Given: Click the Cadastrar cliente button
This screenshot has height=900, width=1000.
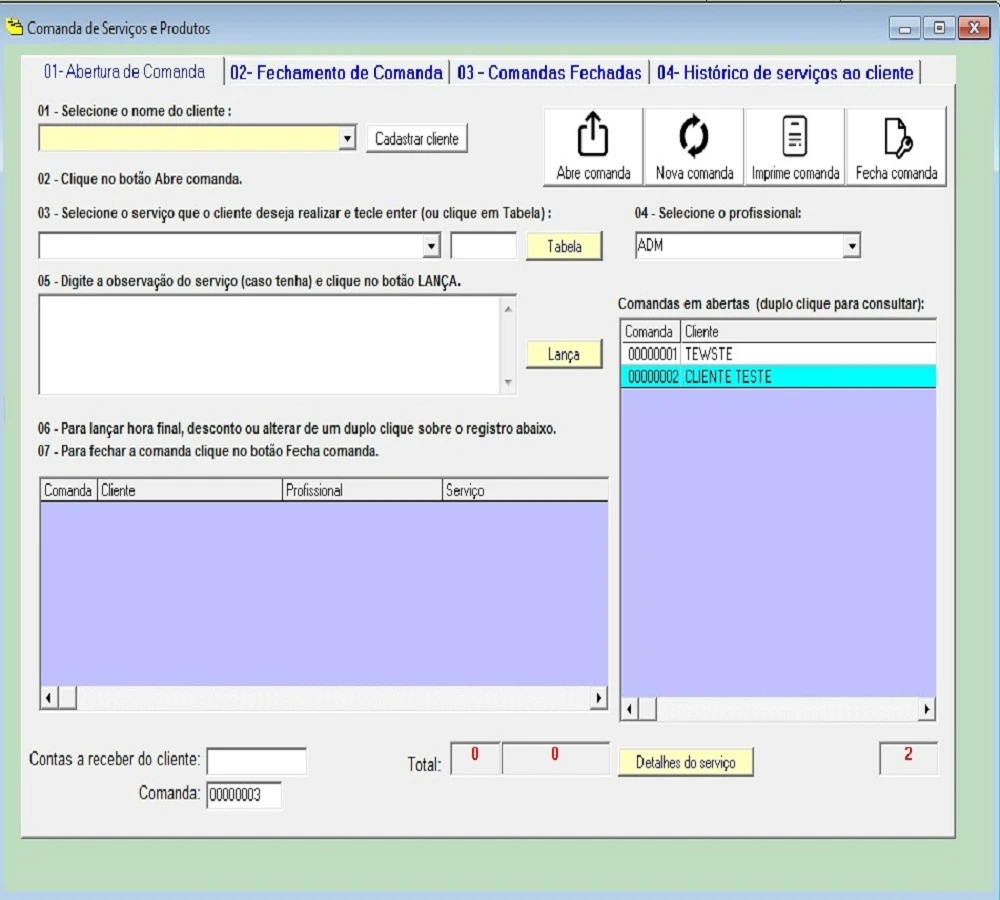Looking at the screenshot, I should pyautogui.click(x=416, y=139).
